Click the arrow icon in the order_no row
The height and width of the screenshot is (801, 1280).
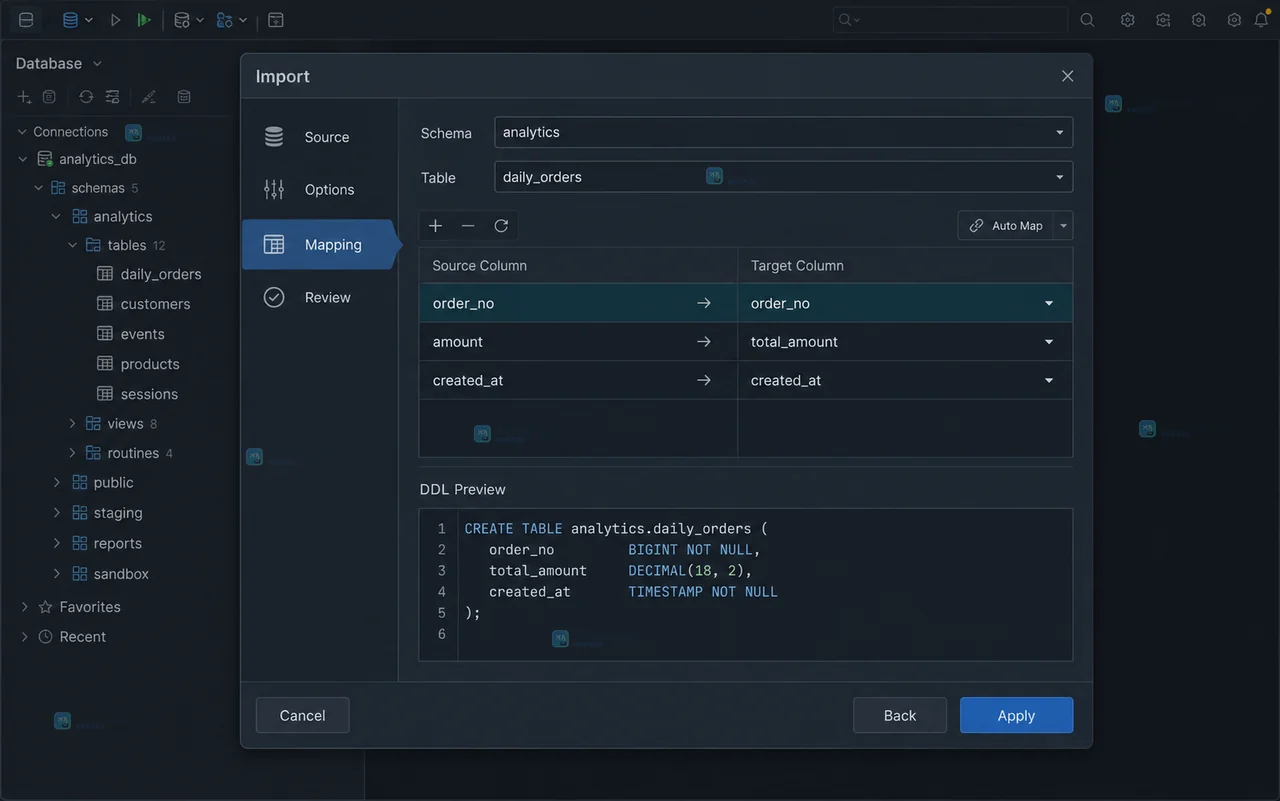click(x=704, y=303)
